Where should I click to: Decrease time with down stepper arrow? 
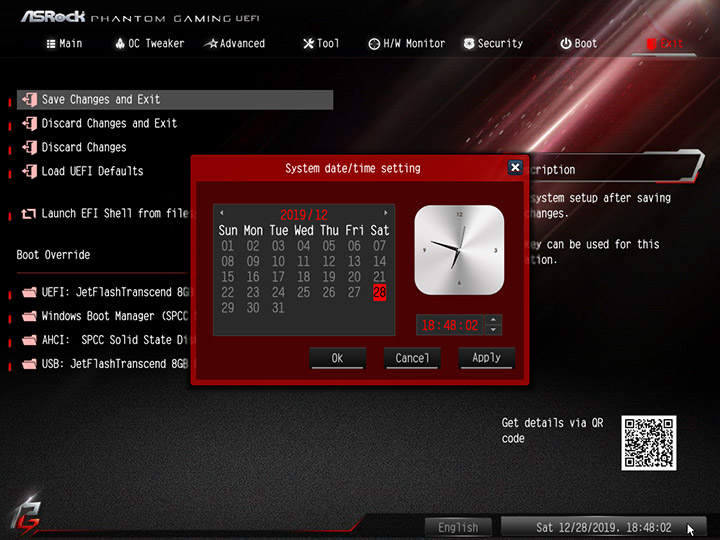click(493, 330)
